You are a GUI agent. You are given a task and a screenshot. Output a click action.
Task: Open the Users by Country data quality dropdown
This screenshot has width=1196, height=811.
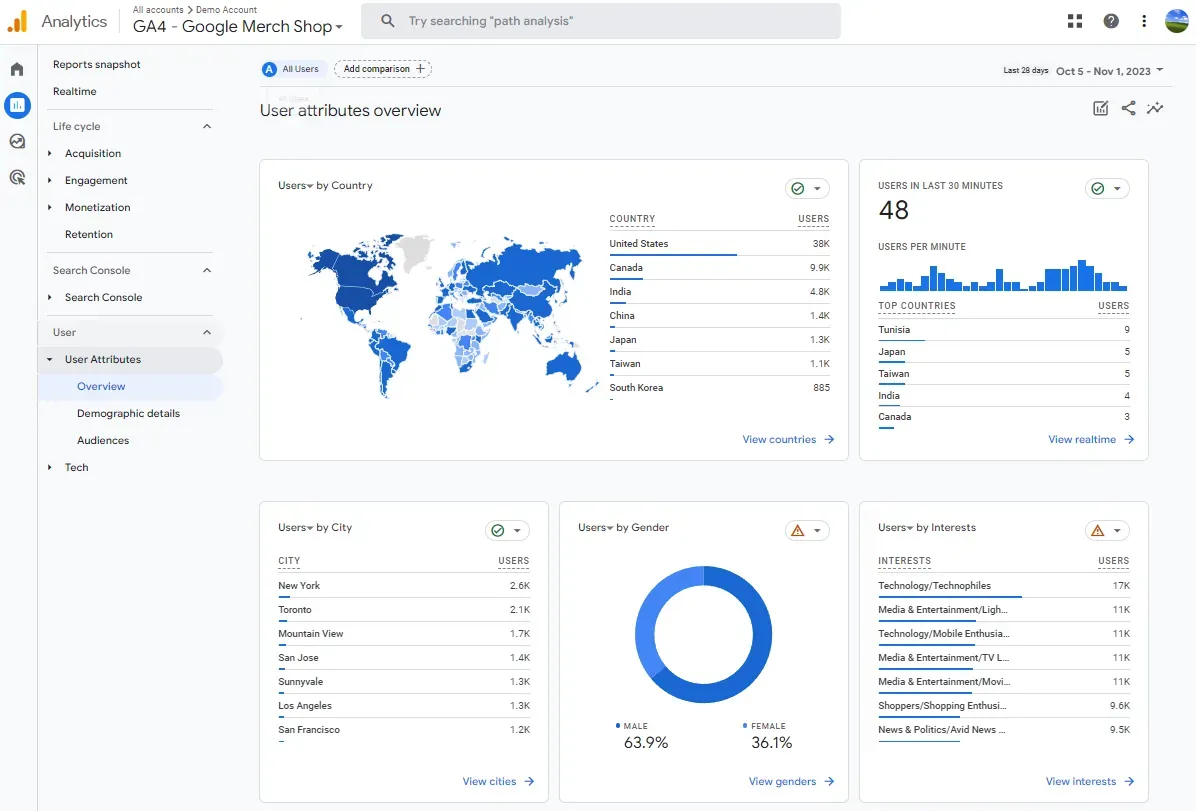tap(807, 188)
